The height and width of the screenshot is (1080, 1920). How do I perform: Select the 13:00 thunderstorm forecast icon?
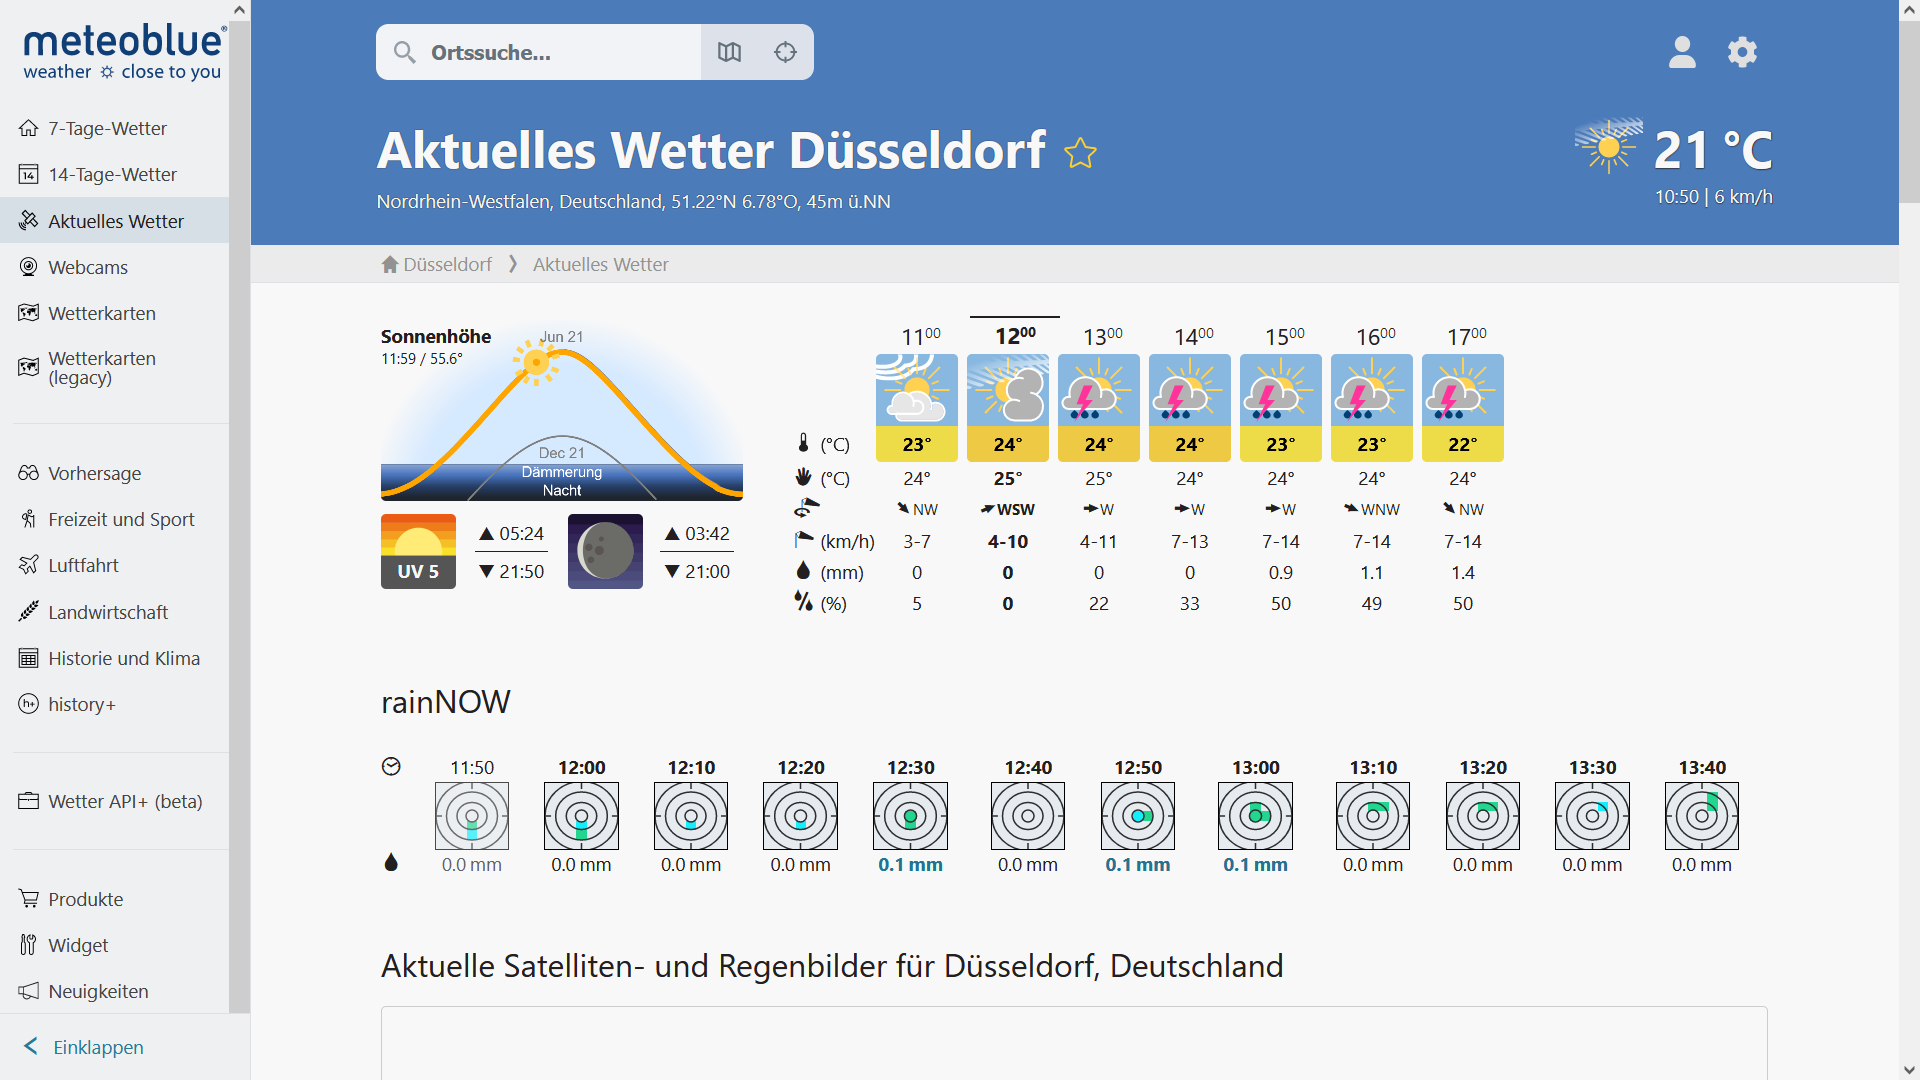click(x=1098, y=391)
